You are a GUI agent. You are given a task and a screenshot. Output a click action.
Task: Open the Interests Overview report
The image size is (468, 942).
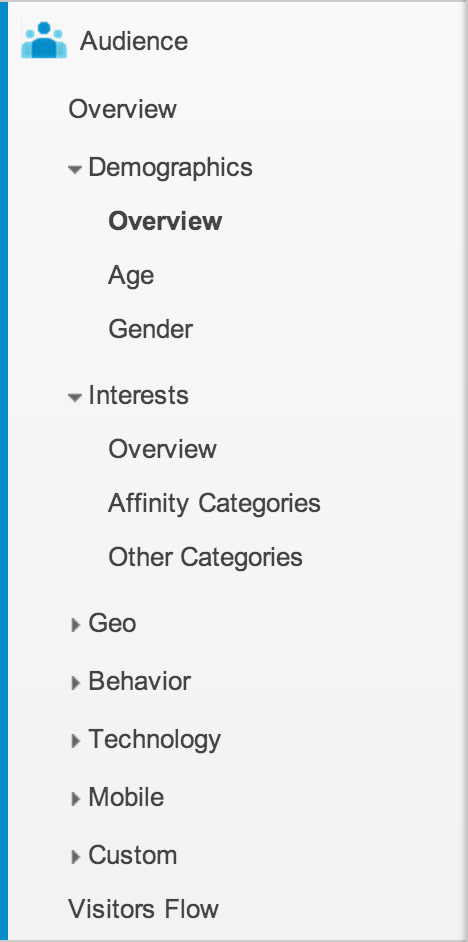point(162,449)
